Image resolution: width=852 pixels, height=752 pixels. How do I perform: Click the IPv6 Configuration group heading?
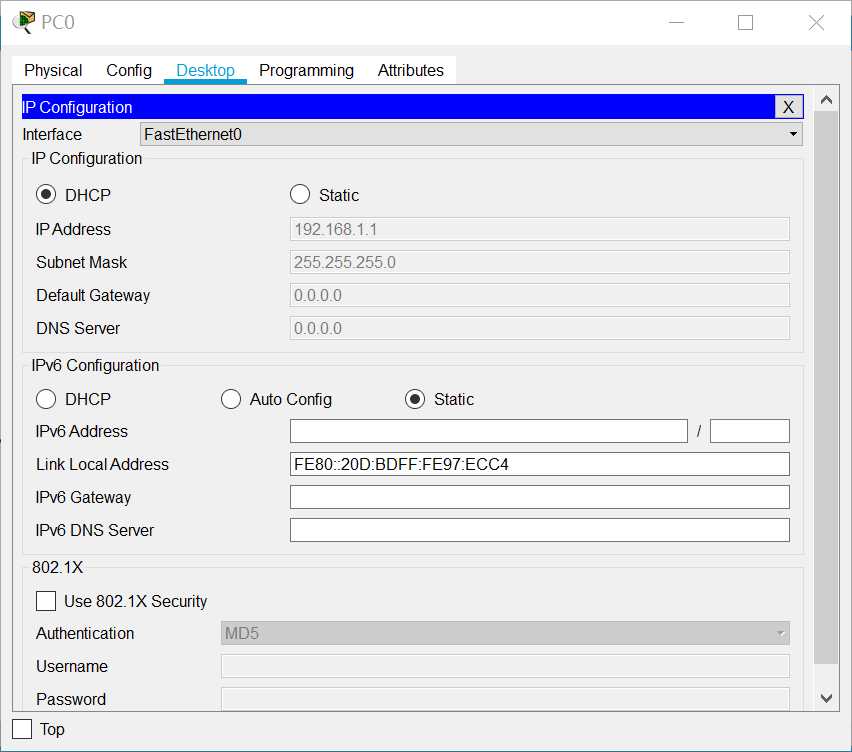pos(95,365)
